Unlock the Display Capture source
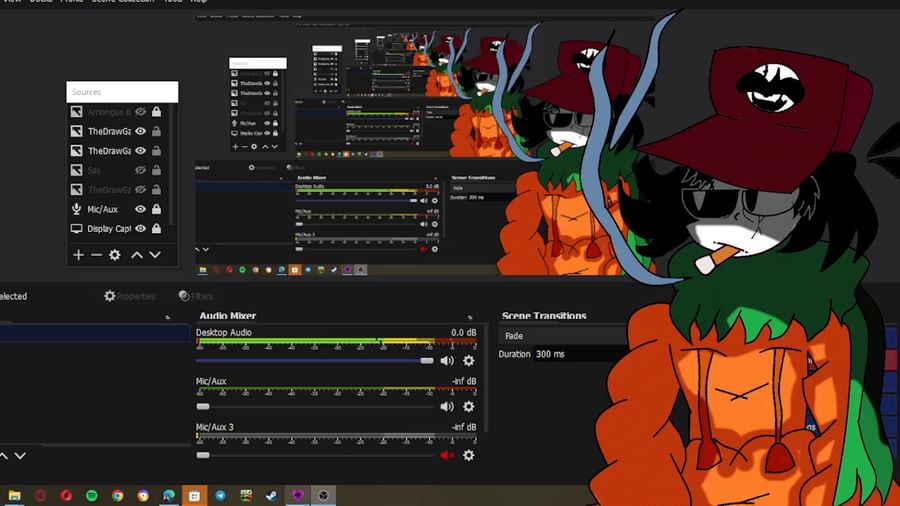Viewport: 900px width, 506px height. pos(156,228)
